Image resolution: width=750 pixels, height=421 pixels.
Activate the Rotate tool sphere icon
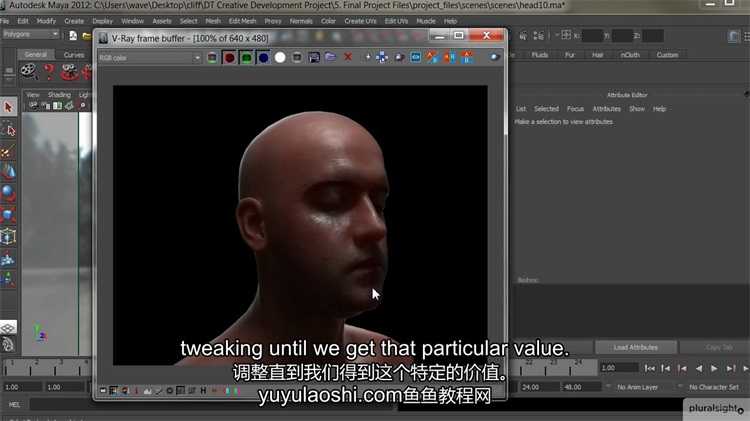point(8,194)
